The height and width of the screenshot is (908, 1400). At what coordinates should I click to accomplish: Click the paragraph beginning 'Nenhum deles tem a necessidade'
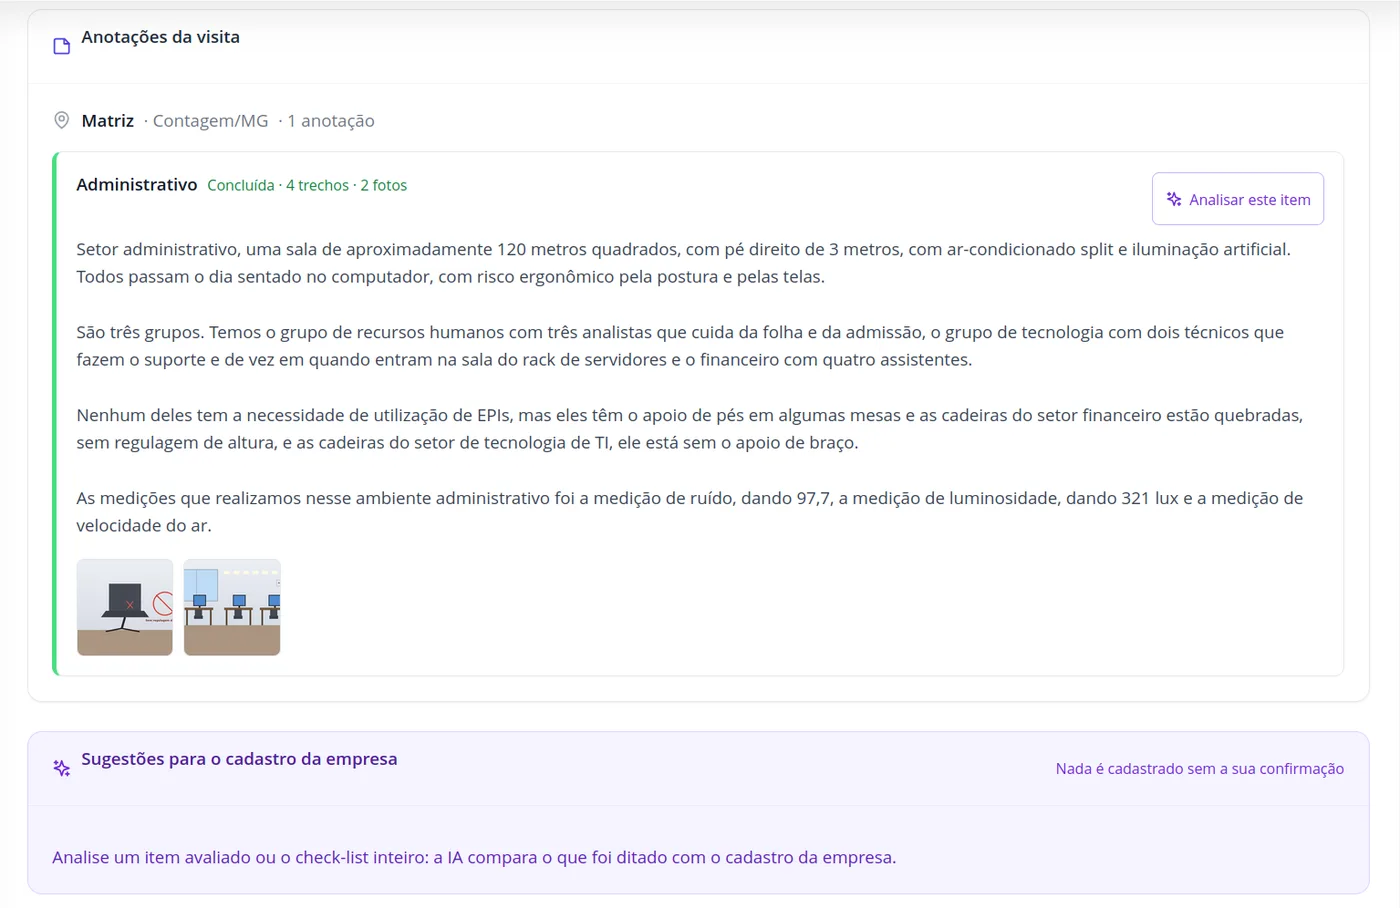point(689,429)
